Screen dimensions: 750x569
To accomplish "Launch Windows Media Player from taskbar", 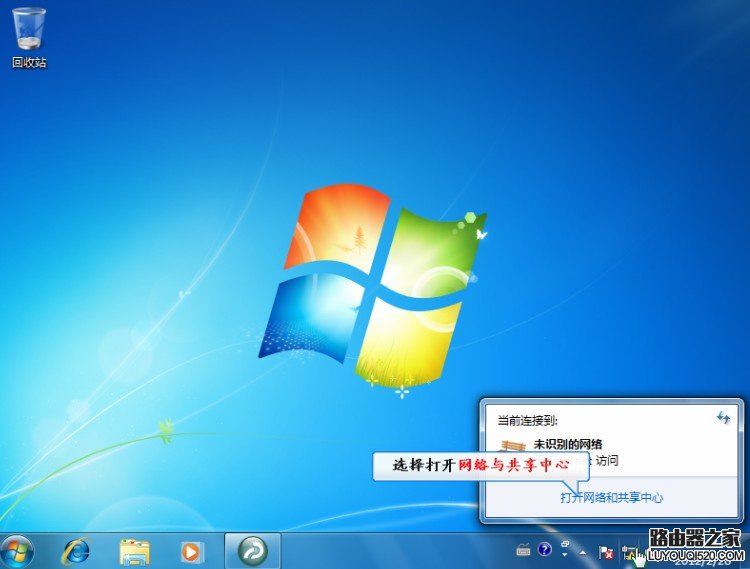I will (191, 552).
